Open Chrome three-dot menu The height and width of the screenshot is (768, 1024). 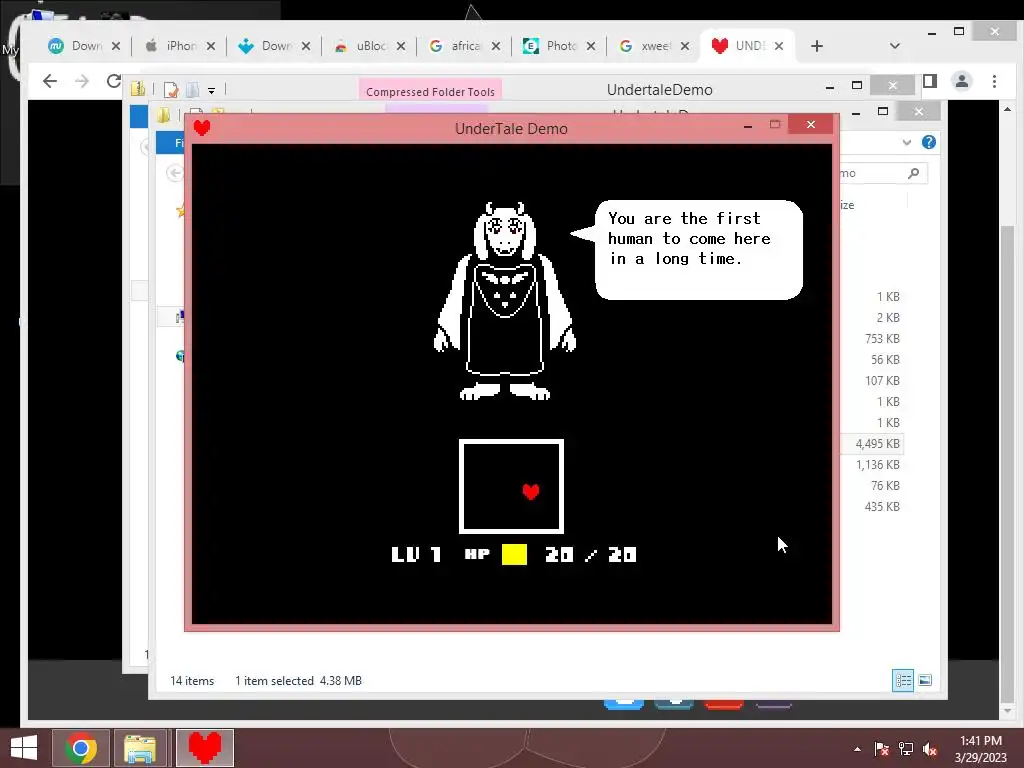tap(994, 81)
